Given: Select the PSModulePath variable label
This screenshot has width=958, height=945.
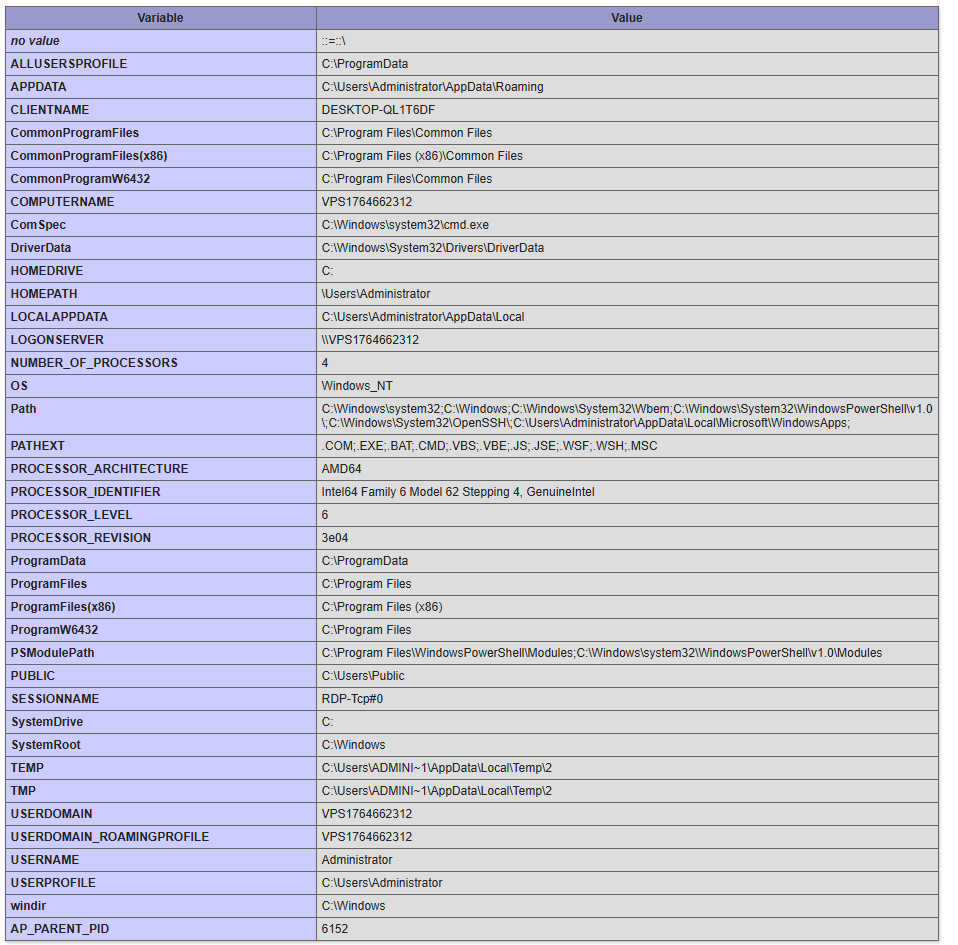Looking at the screenshot, I should click(52, 653).
